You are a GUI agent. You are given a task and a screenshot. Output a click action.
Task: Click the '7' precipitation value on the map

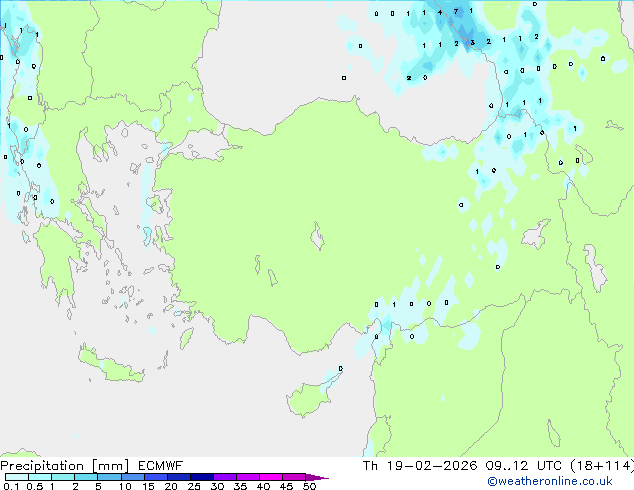pyautogui.click(x=456, y=12)
